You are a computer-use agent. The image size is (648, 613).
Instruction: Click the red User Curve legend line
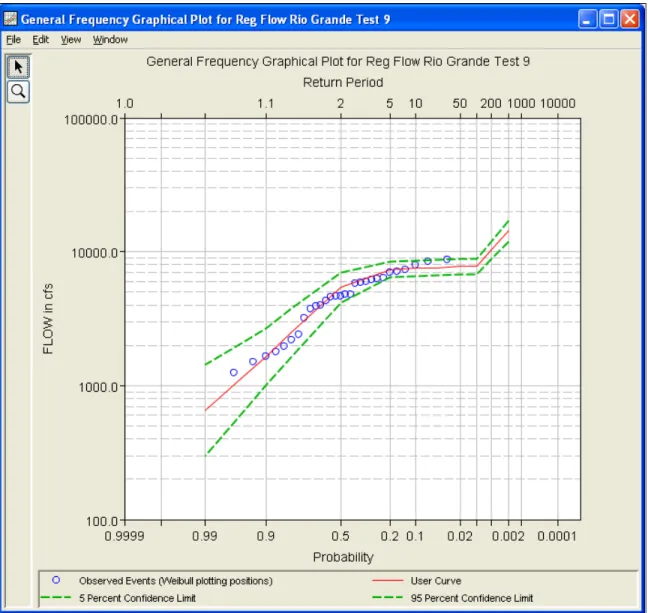388,581
